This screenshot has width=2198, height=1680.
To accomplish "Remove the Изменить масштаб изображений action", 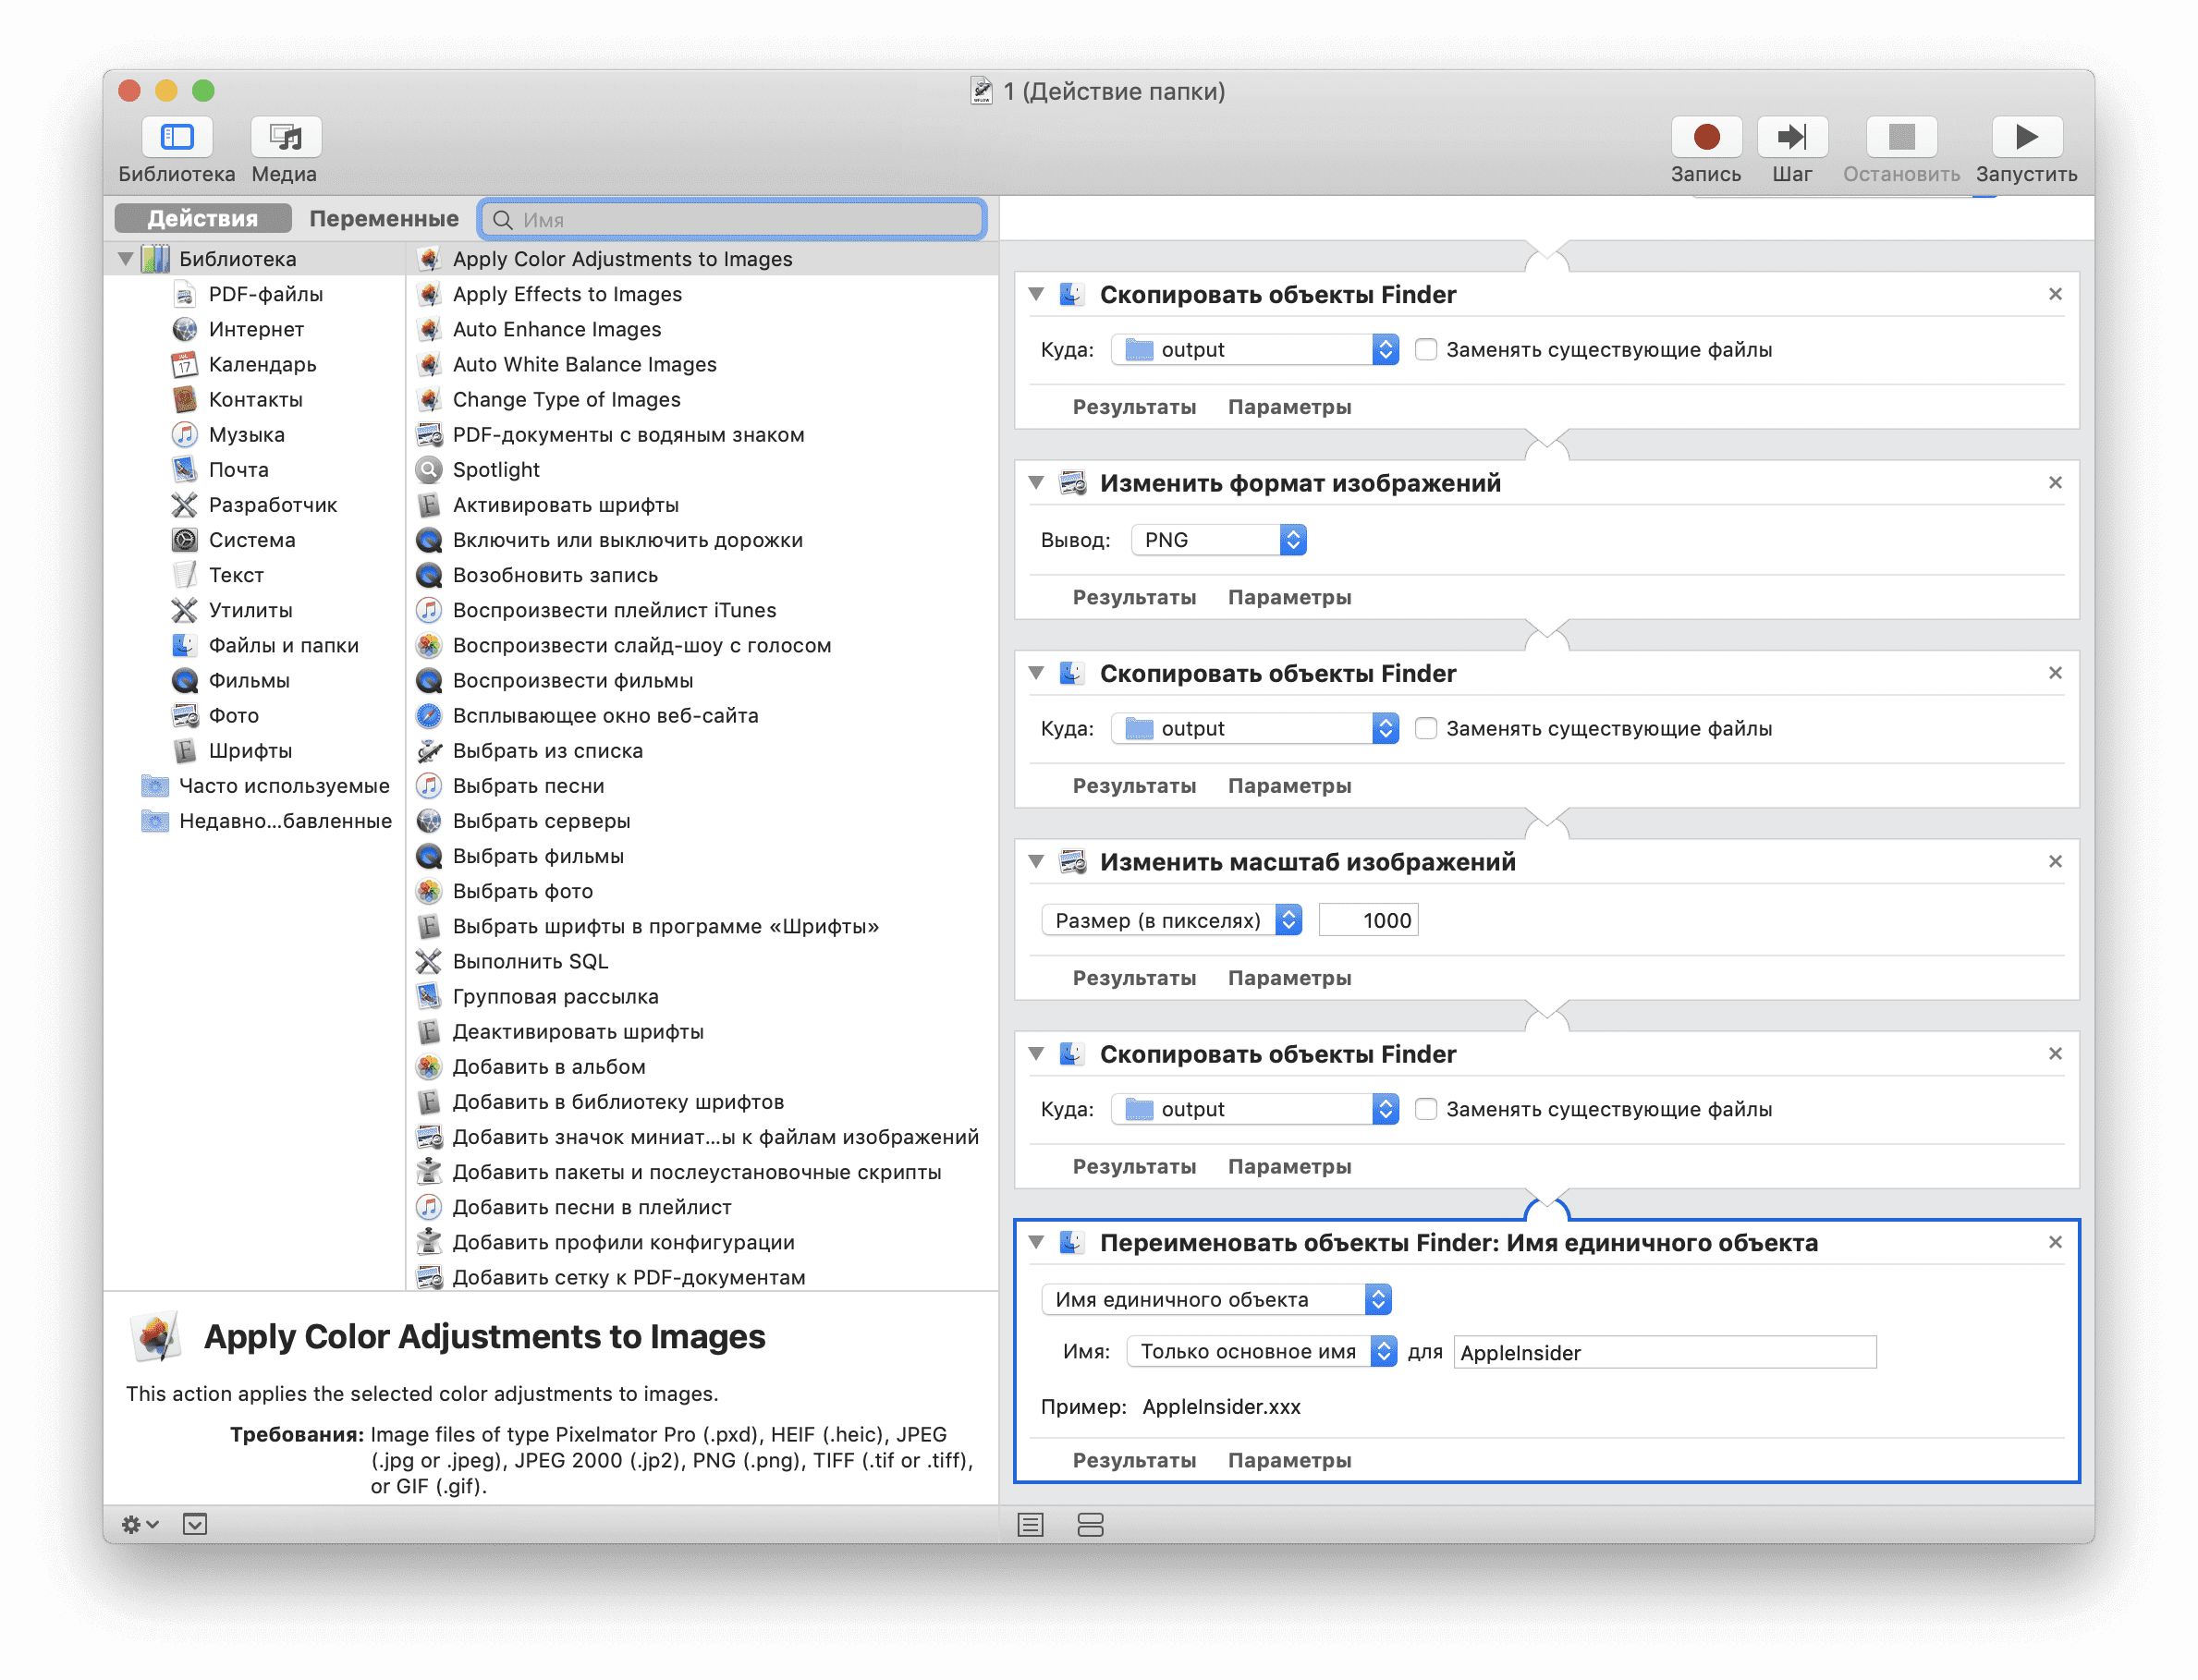I will click(2055, 861).
